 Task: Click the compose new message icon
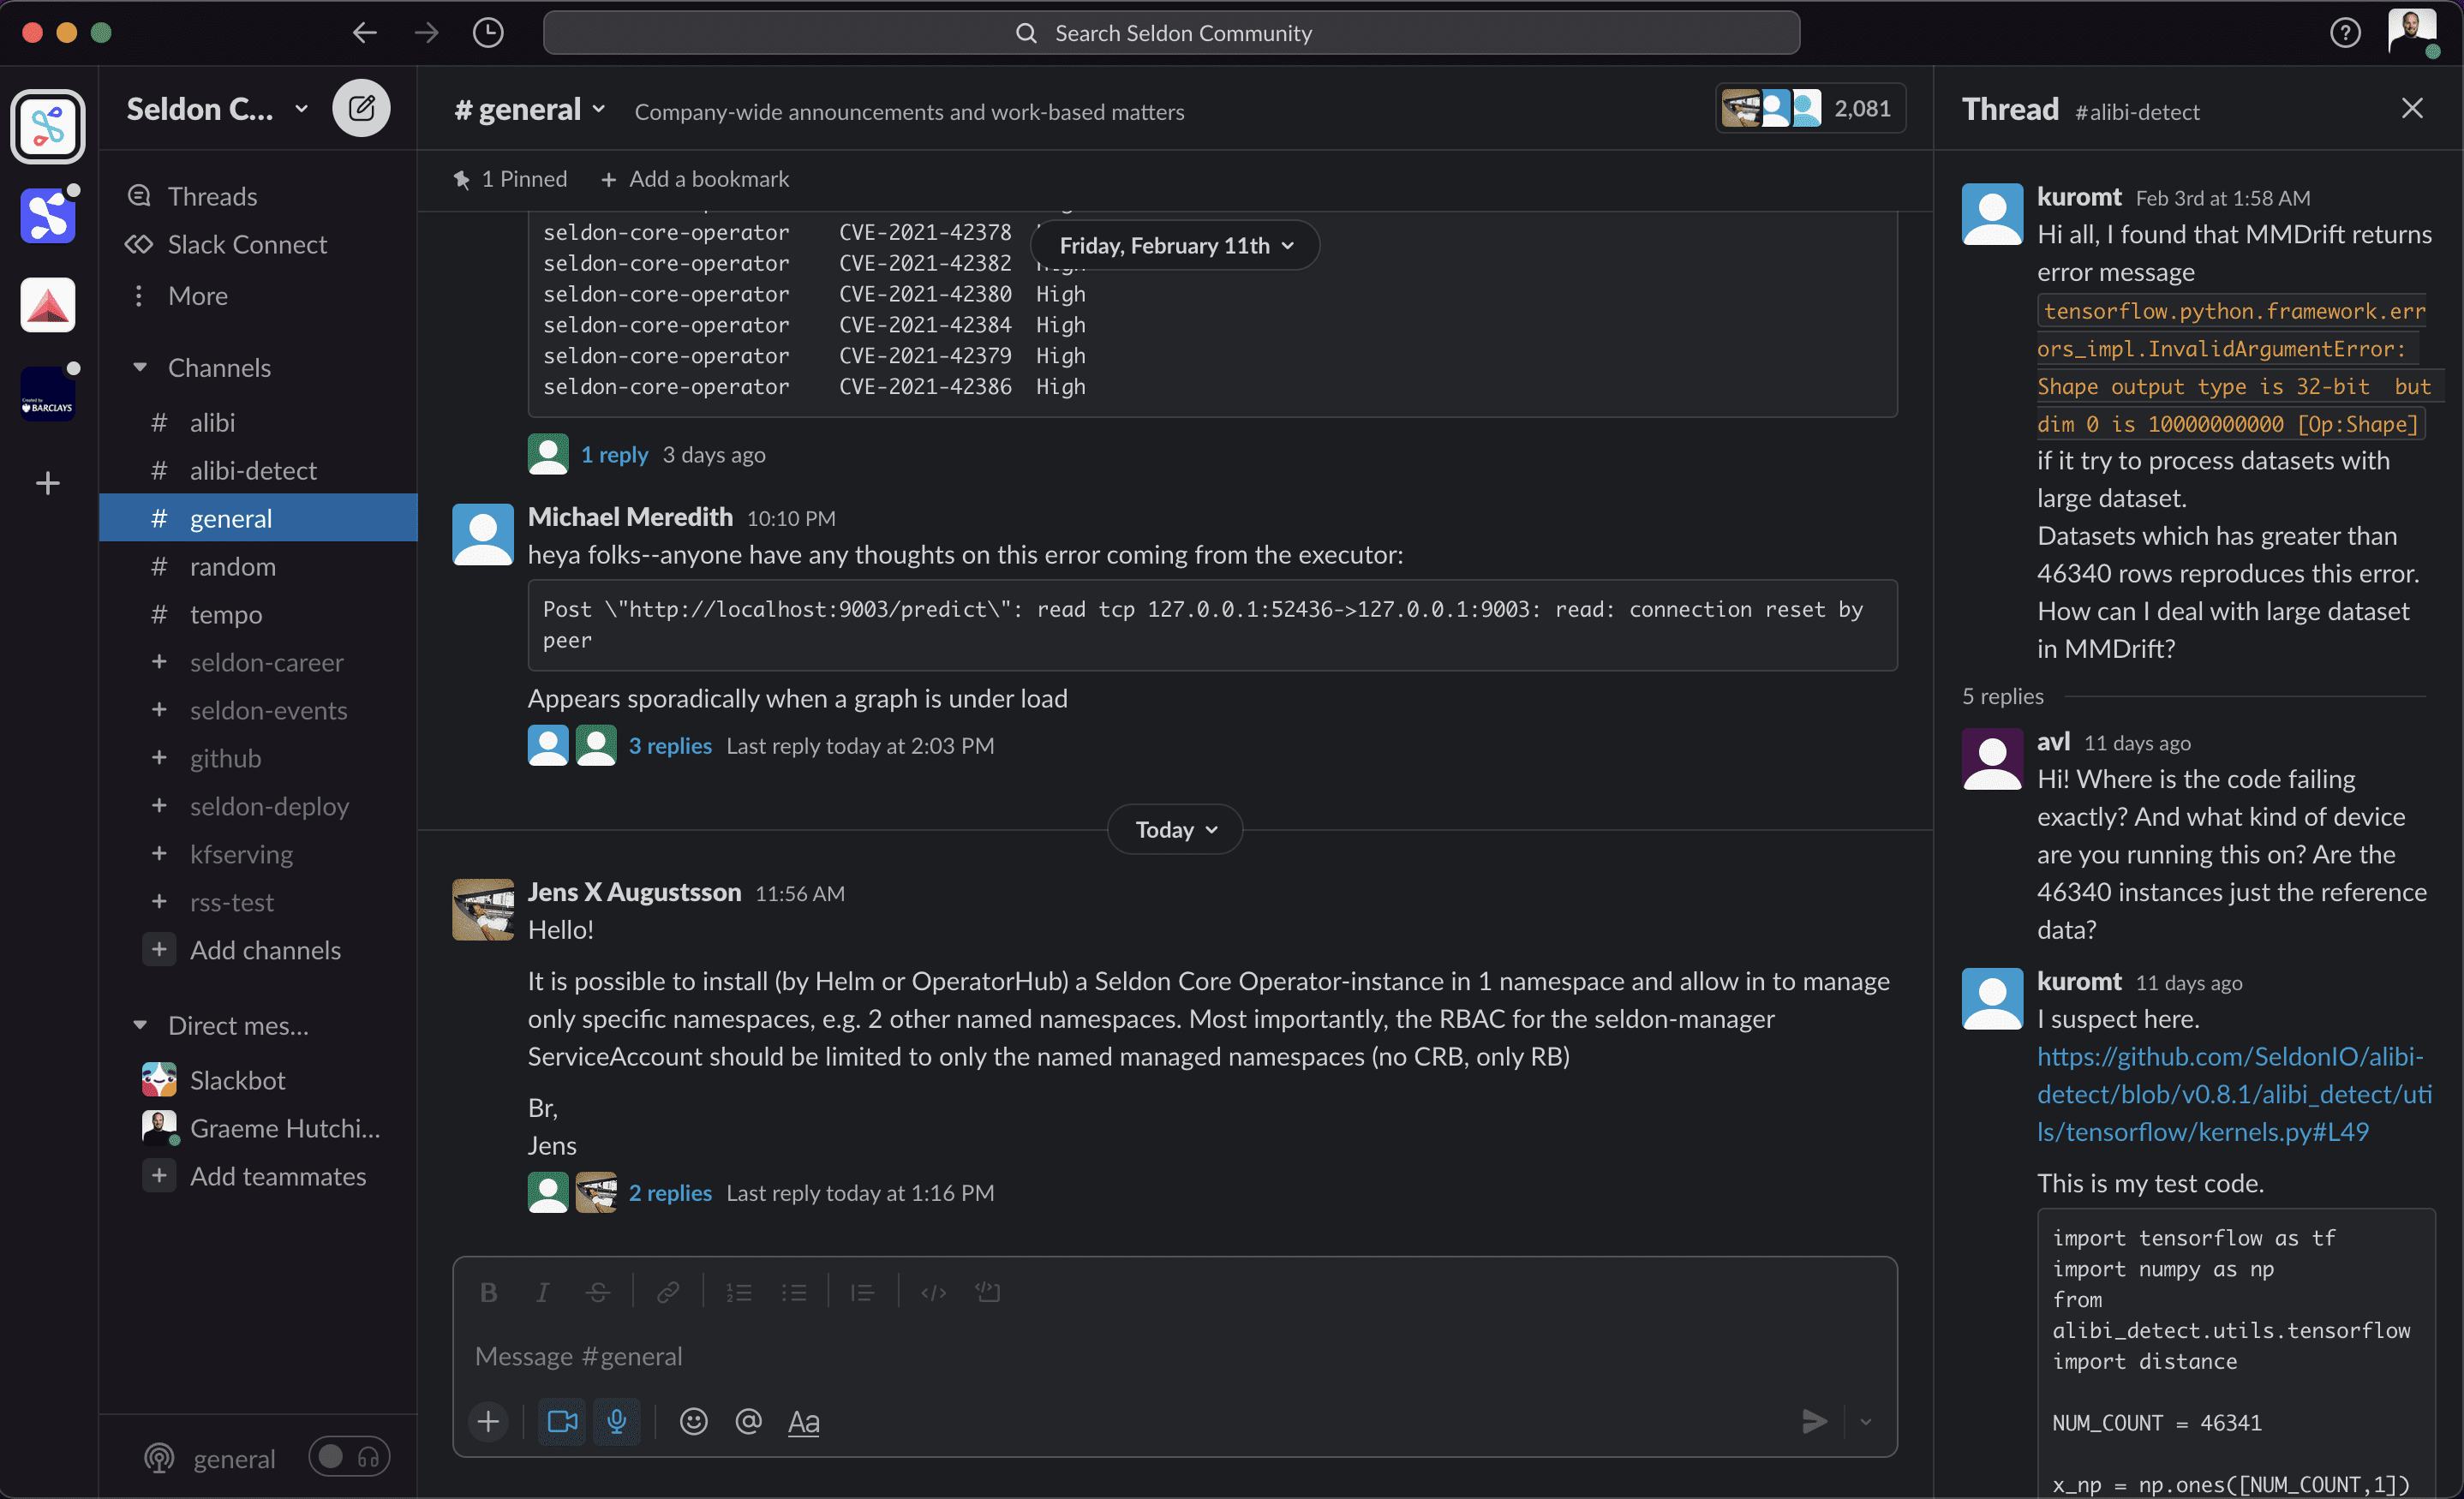pyautogui.click(x=361, y=108)
